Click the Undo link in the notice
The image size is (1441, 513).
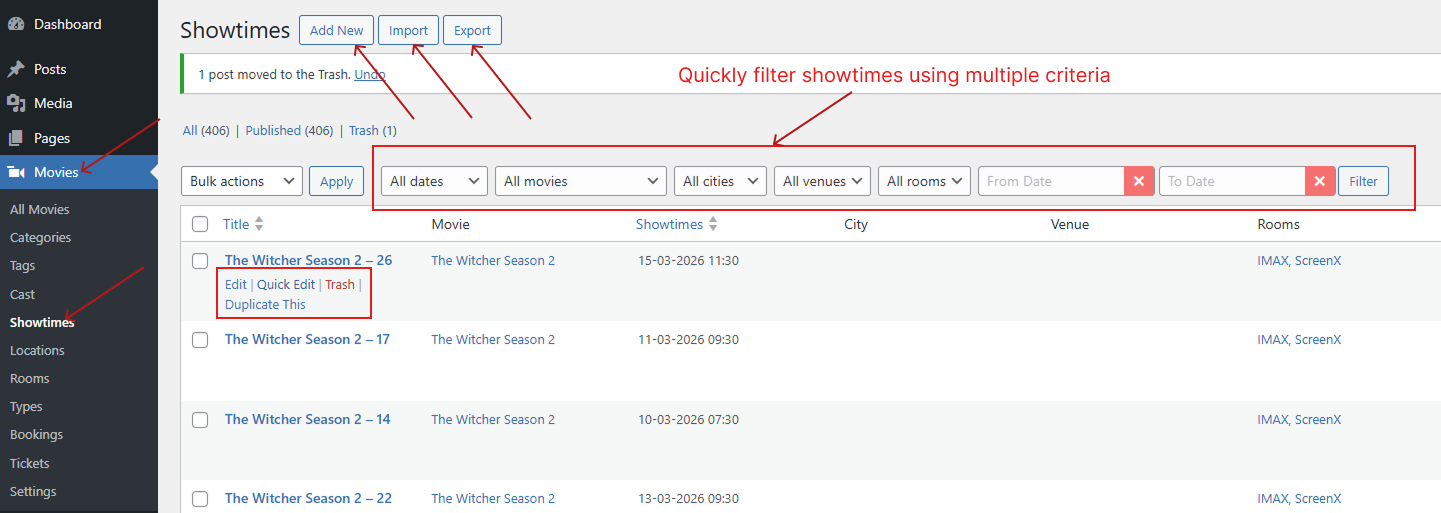pyautogui.click(x=370, y=74)
